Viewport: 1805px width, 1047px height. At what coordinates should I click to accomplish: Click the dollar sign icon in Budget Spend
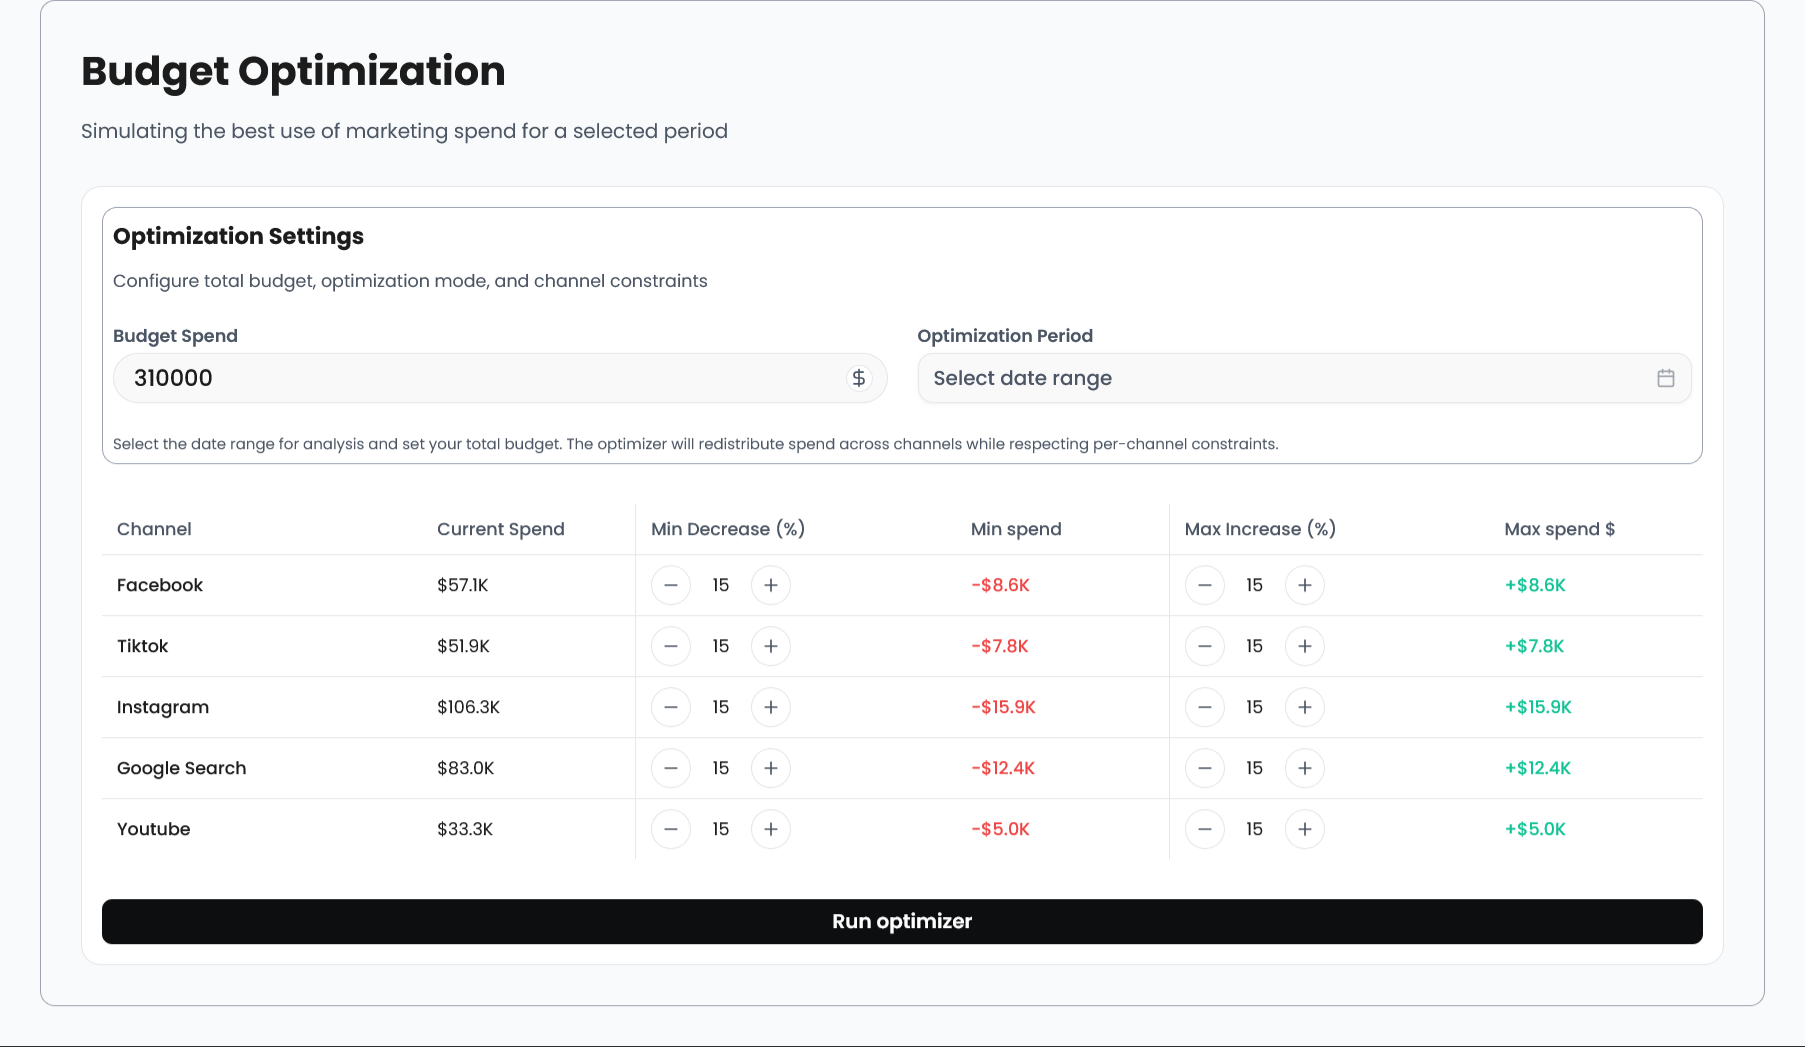click(x=858, y=378)
